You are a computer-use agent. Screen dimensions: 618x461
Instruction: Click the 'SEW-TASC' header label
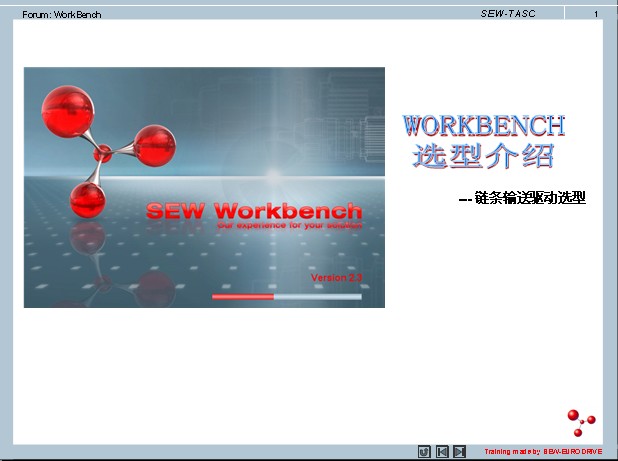tap(508, 14)
